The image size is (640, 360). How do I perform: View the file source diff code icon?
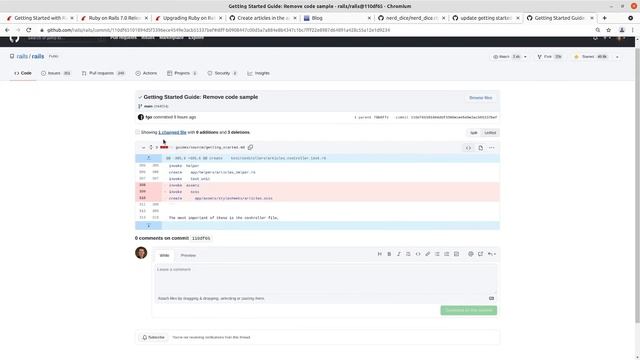pyautogui.click(x=468, y=148)
